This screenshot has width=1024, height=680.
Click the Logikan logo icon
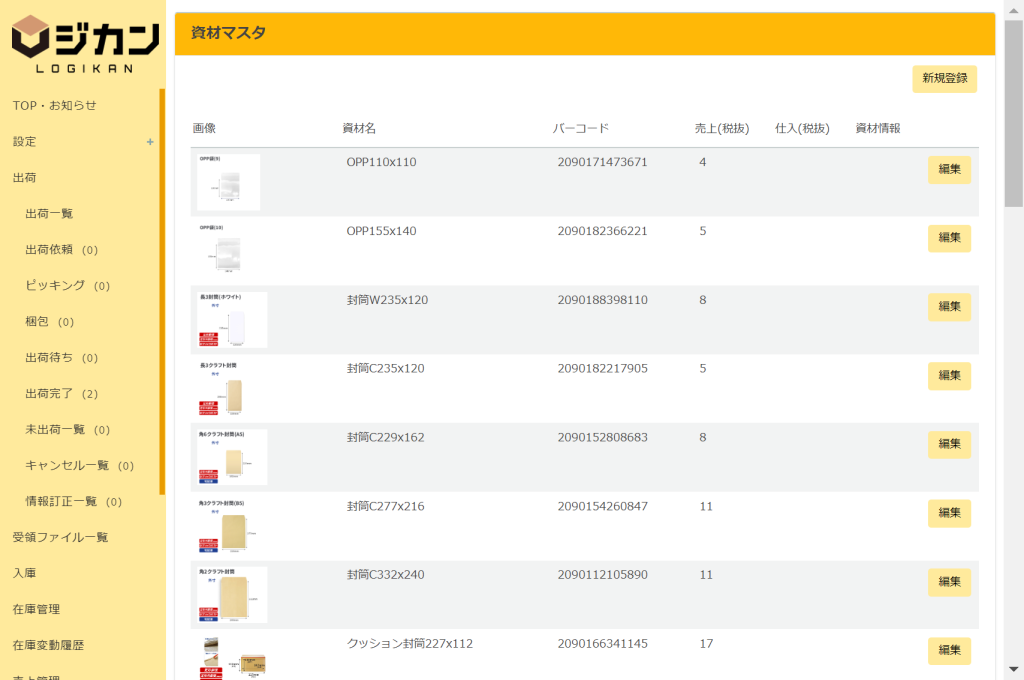(32, 37)
